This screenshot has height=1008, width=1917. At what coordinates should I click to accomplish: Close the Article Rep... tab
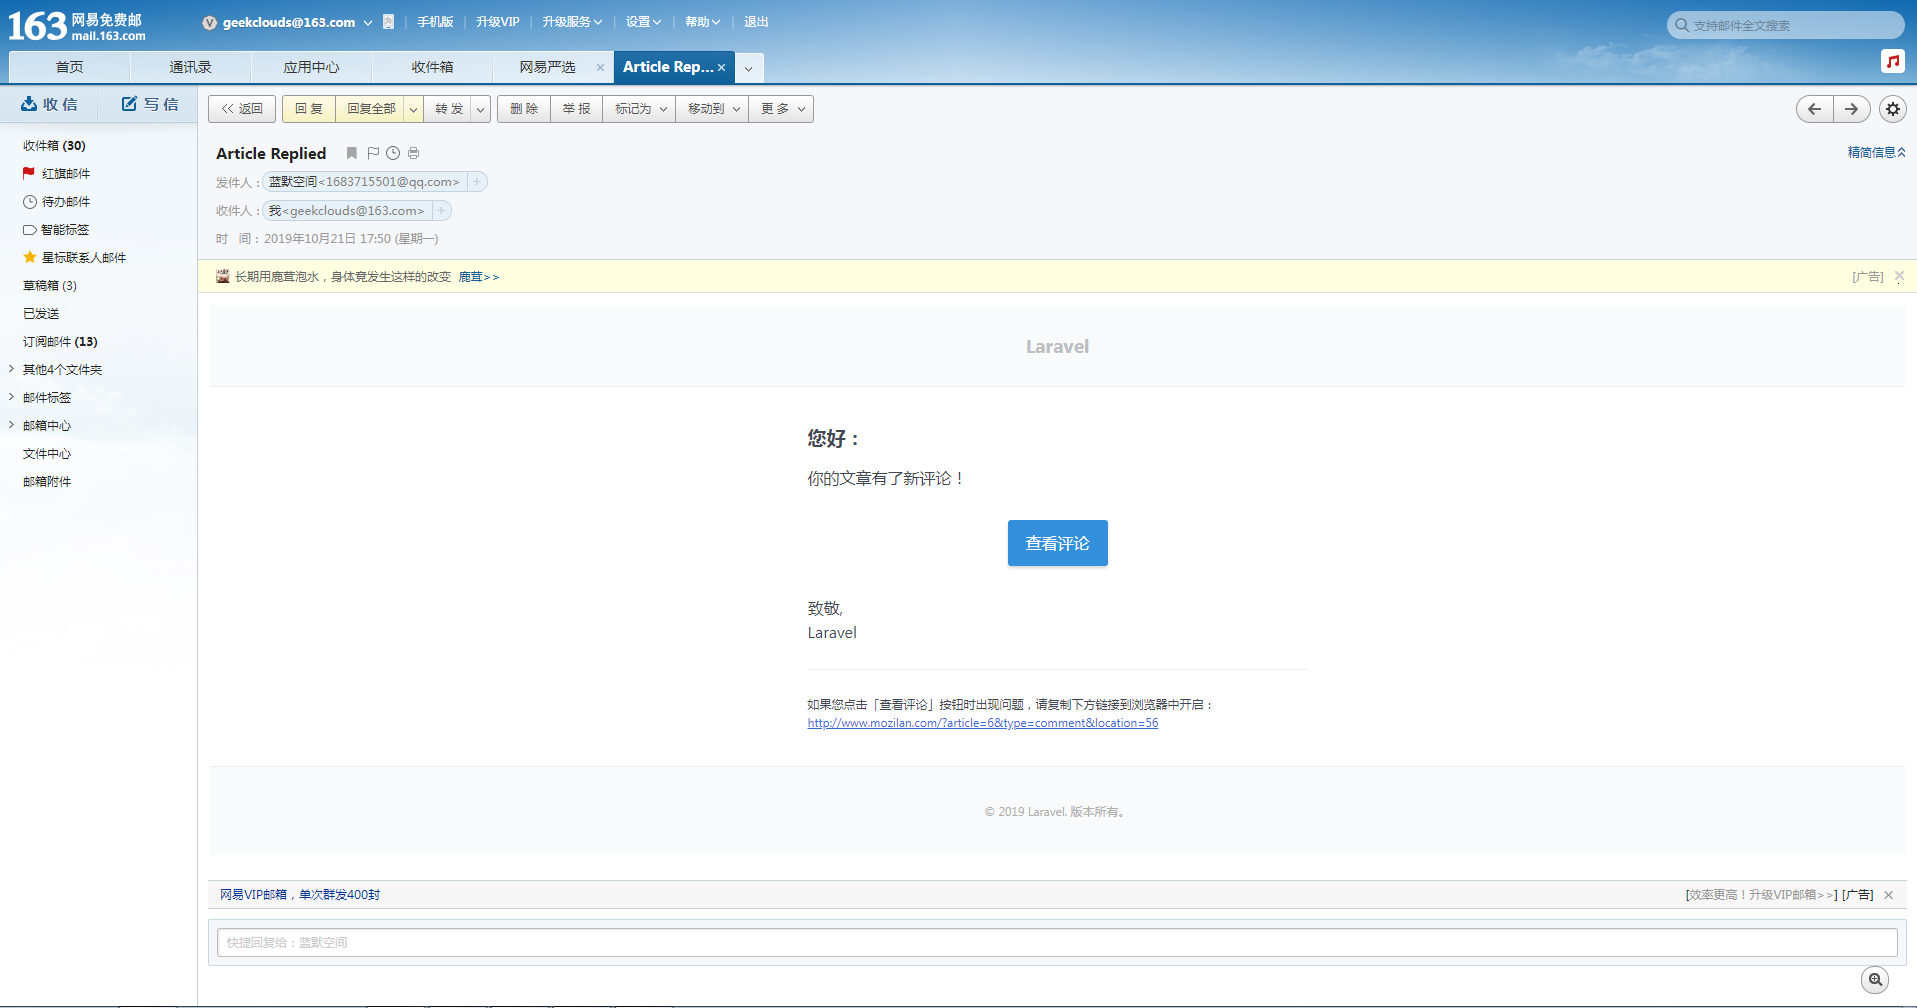click(721, 68)
